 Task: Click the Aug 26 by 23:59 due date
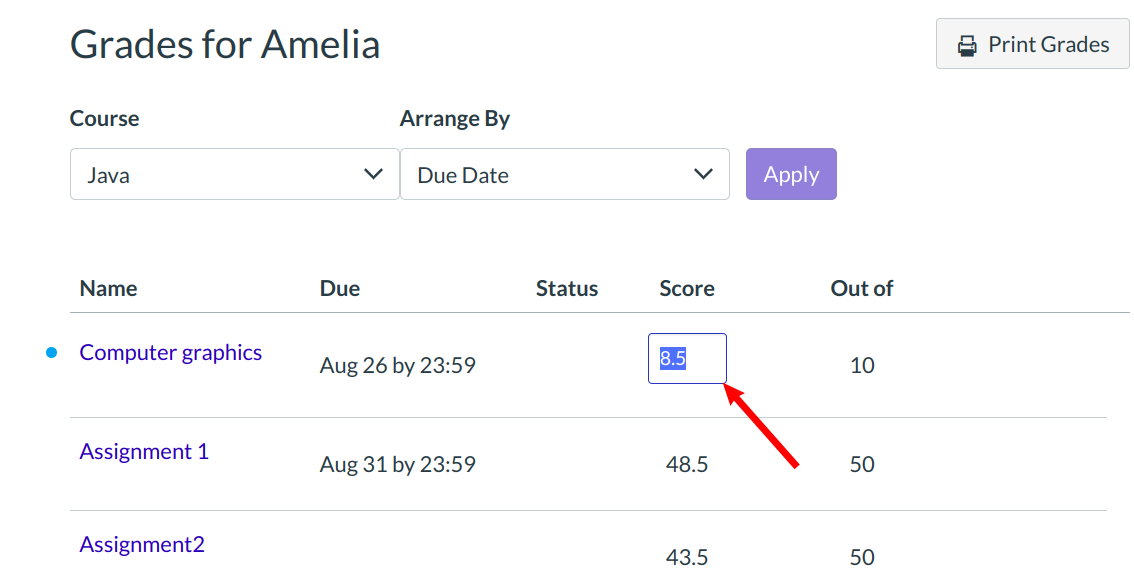[x=397, y=366]
